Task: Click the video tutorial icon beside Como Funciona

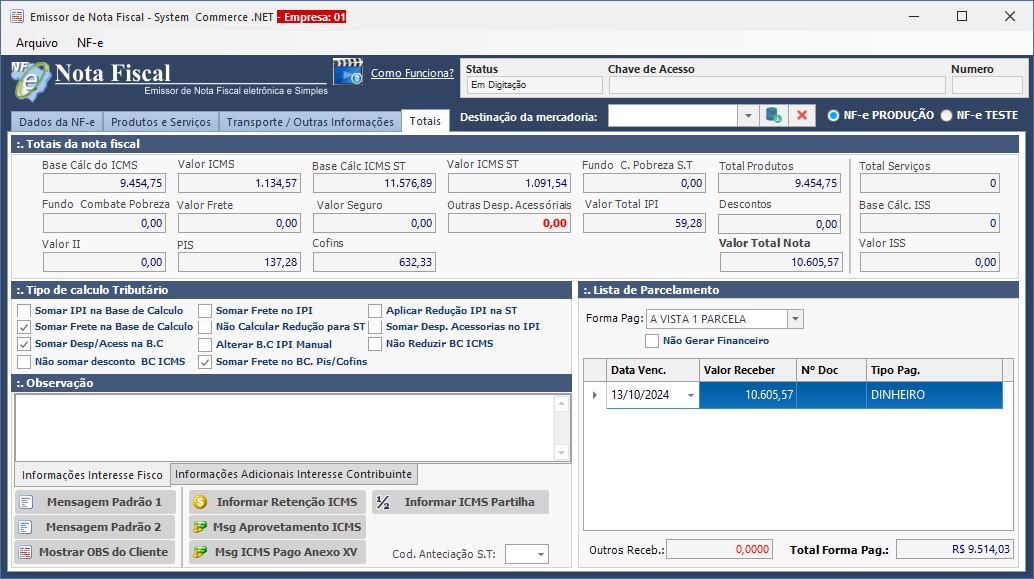Action: point(347,74)
